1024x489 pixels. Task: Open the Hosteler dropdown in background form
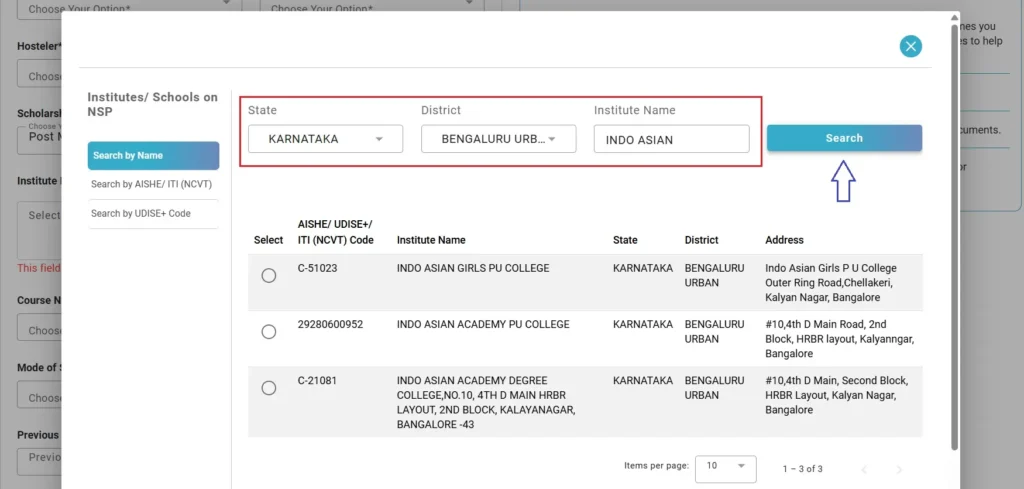point(39,73)
